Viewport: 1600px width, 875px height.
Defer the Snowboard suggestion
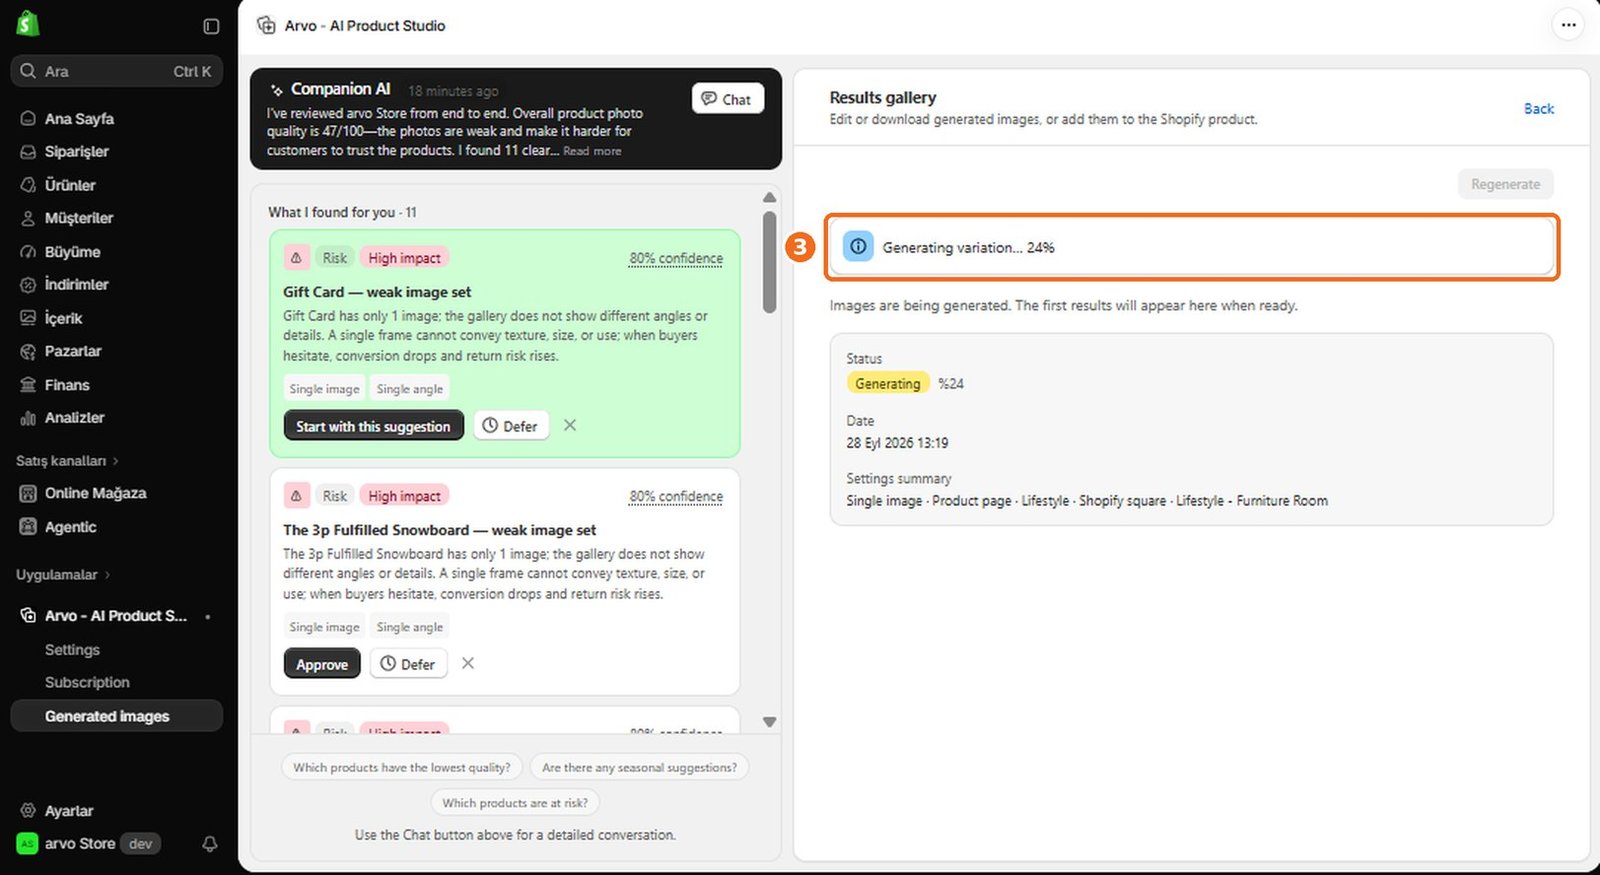[x=409, y=664]
